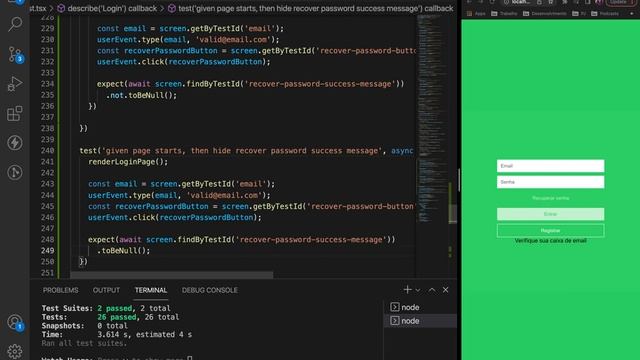The image size is (640, 360).
Task: Click 'Verifique sua caixa de email' message
Action: coord(550,240)
